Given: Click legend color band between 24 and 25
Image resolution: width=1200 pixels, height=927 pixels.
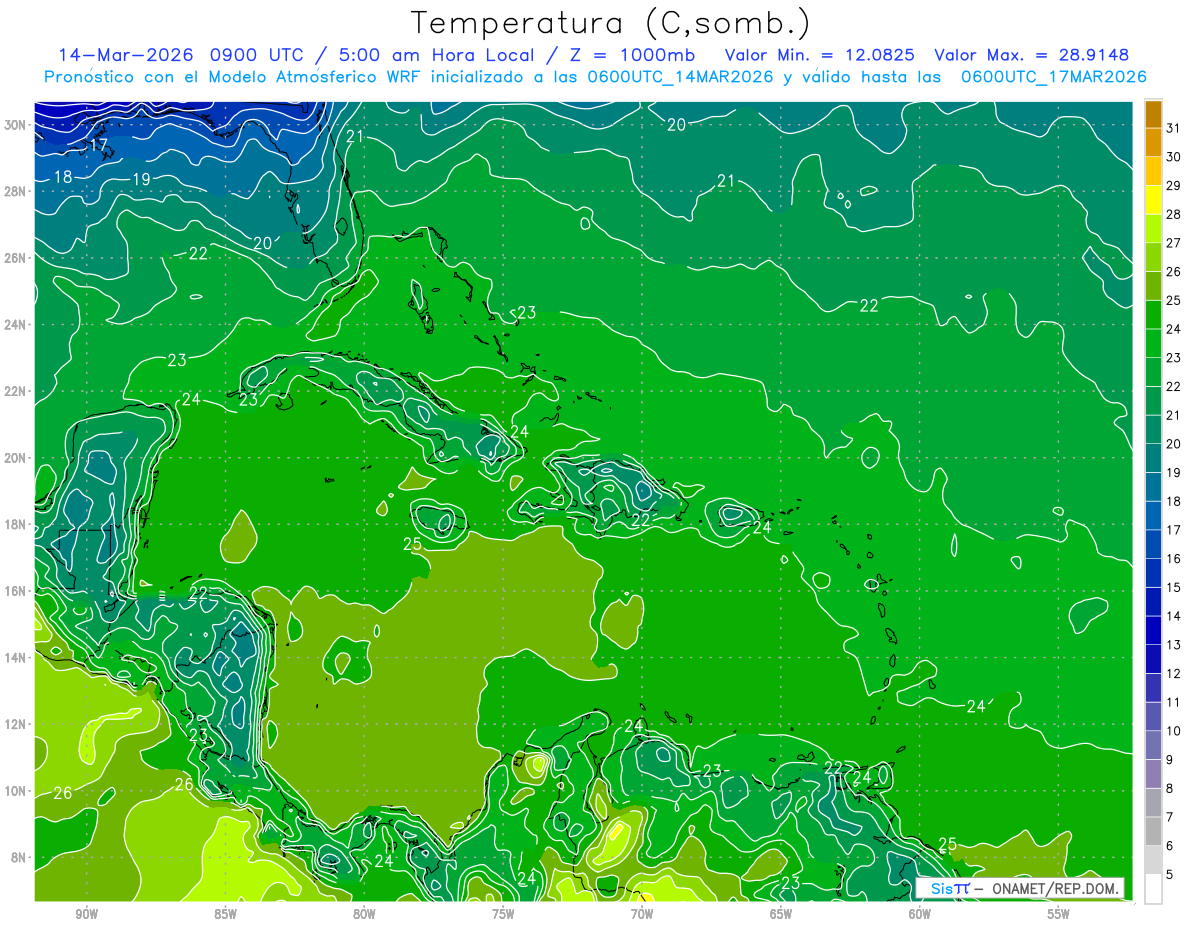Looking at the screenshot, I should (x=1153, y=315).
